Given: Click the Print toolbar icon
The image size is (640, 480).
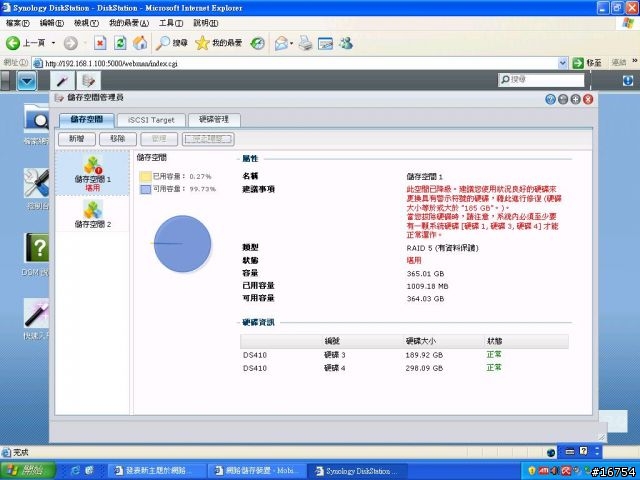Looking at the screenshot, I should (x=305, y=43).
